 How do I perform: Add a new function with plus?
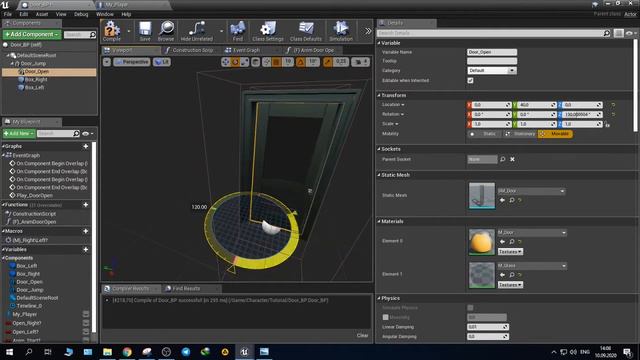[86, 204]
